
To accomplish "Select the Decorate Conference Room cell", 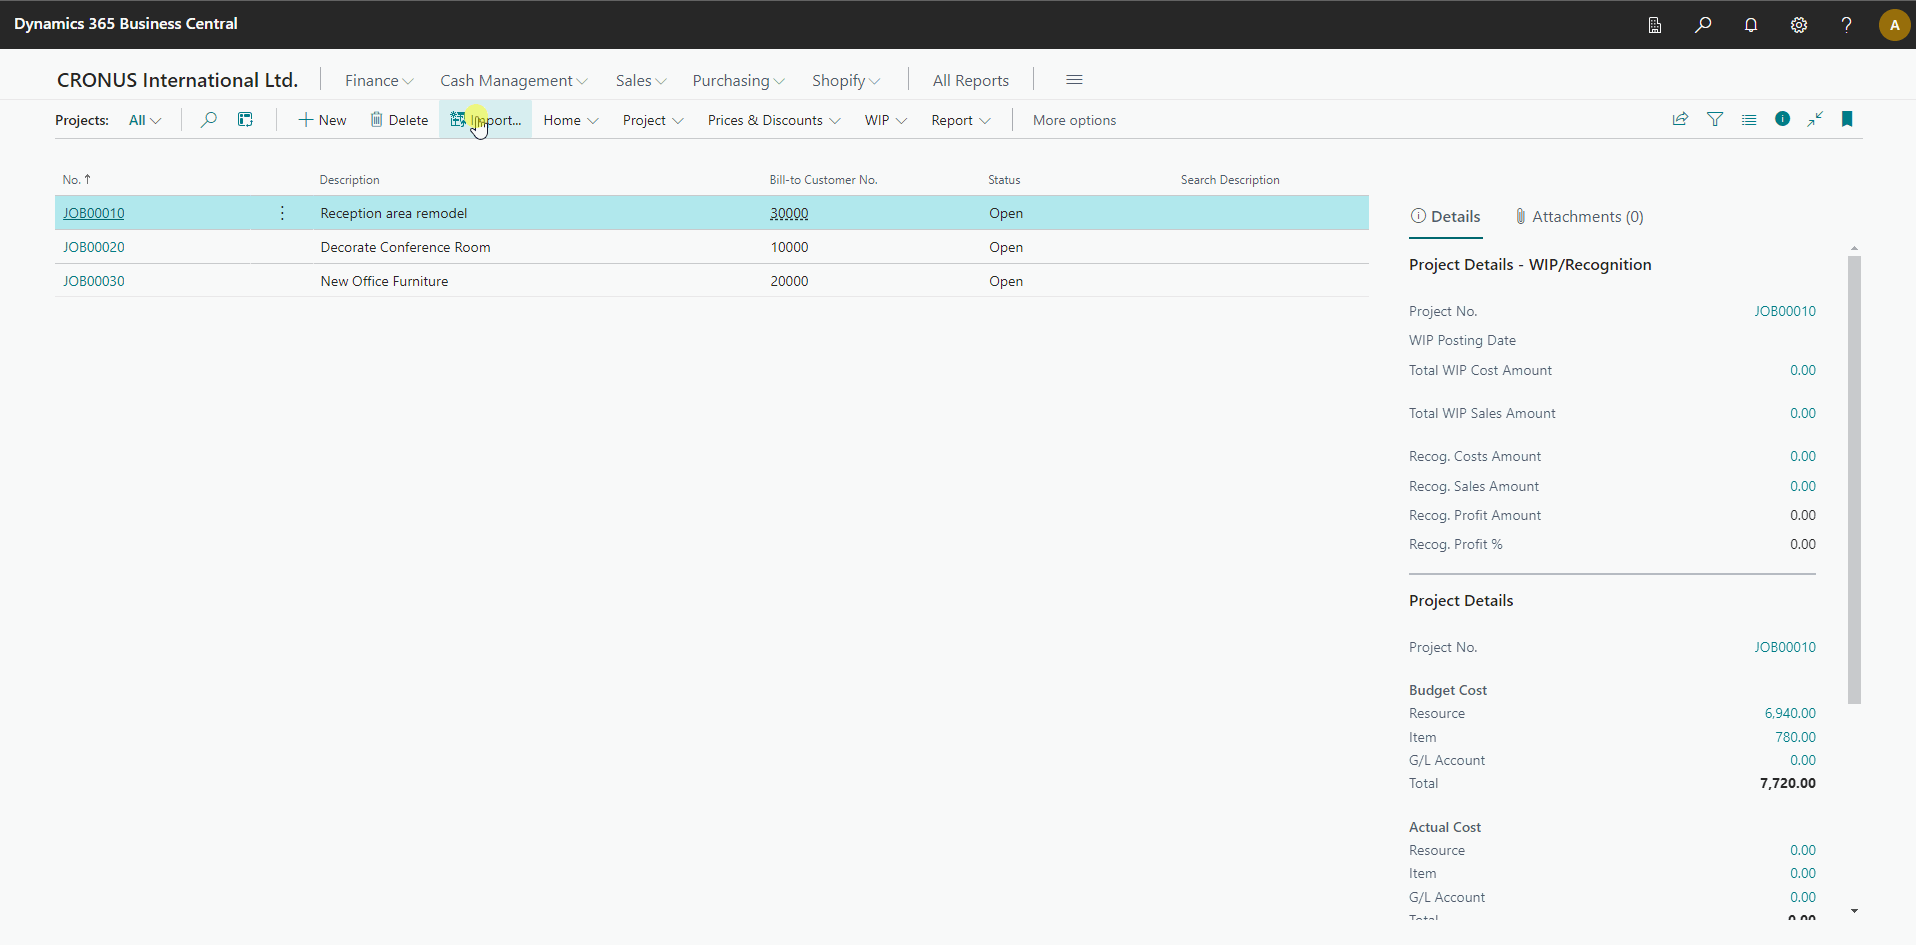I will [x=405, y=247].
